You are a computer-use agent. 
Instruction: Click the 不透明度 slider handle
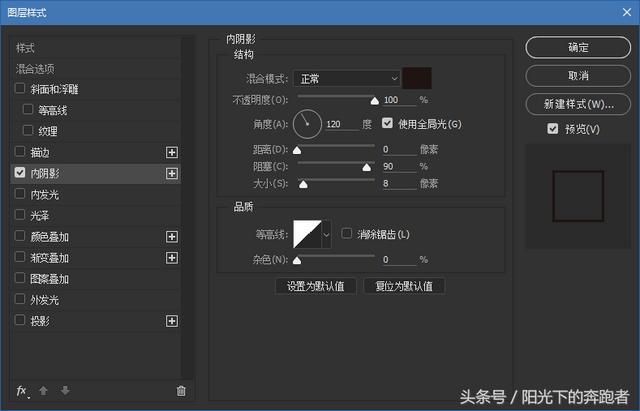[x=374, y=101]
